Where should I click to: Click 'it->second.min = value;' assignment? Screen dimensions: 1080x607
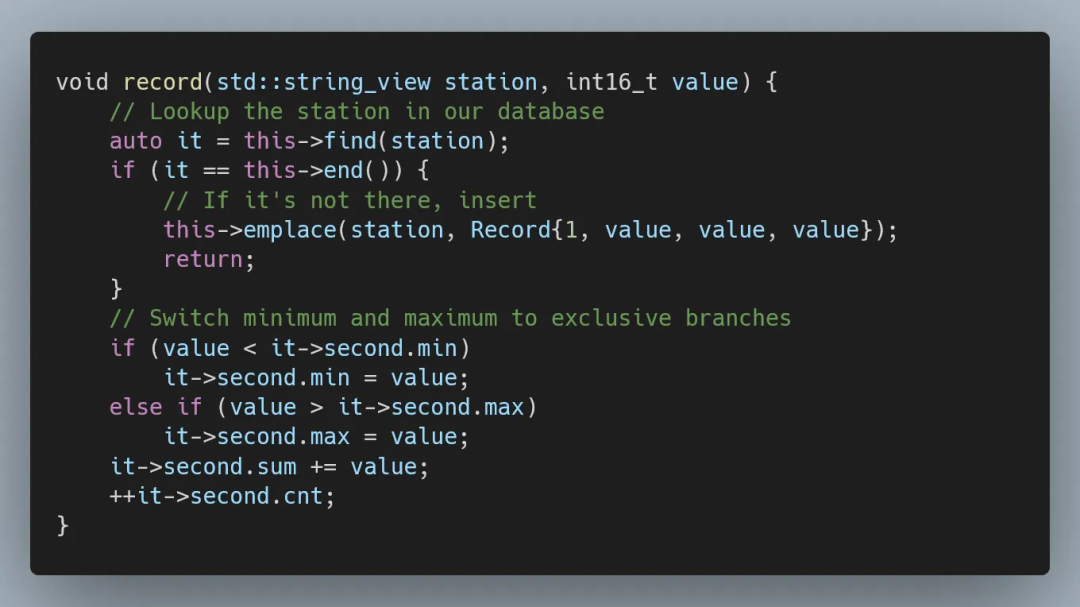click(316, 378)
